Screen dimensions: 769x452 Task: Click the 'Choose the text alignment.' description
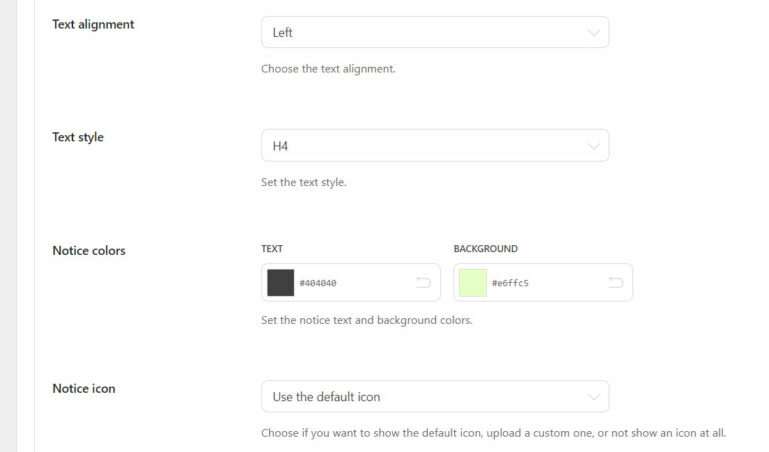point(328,69)
